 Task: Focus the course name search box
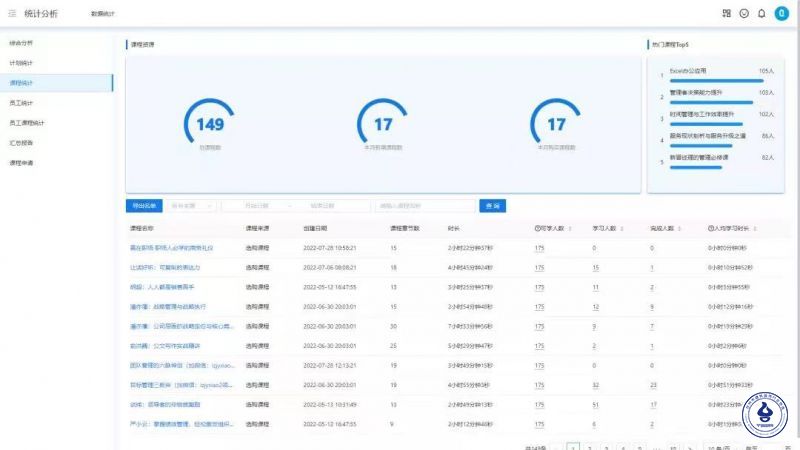point(424,206)
